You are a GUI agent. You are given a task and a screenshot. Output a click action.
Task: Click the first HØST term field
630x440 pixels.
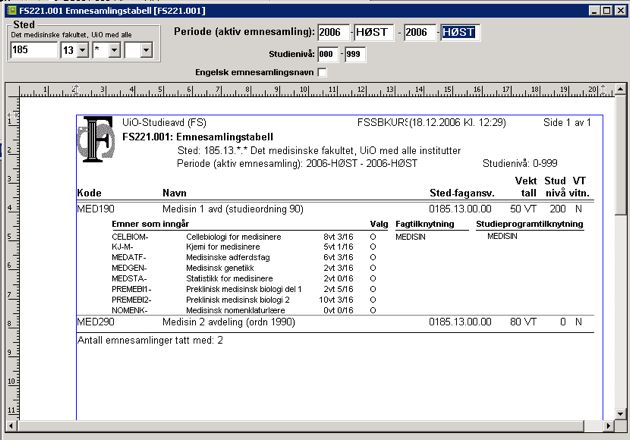pyautogui.click(x=374, y=32)
